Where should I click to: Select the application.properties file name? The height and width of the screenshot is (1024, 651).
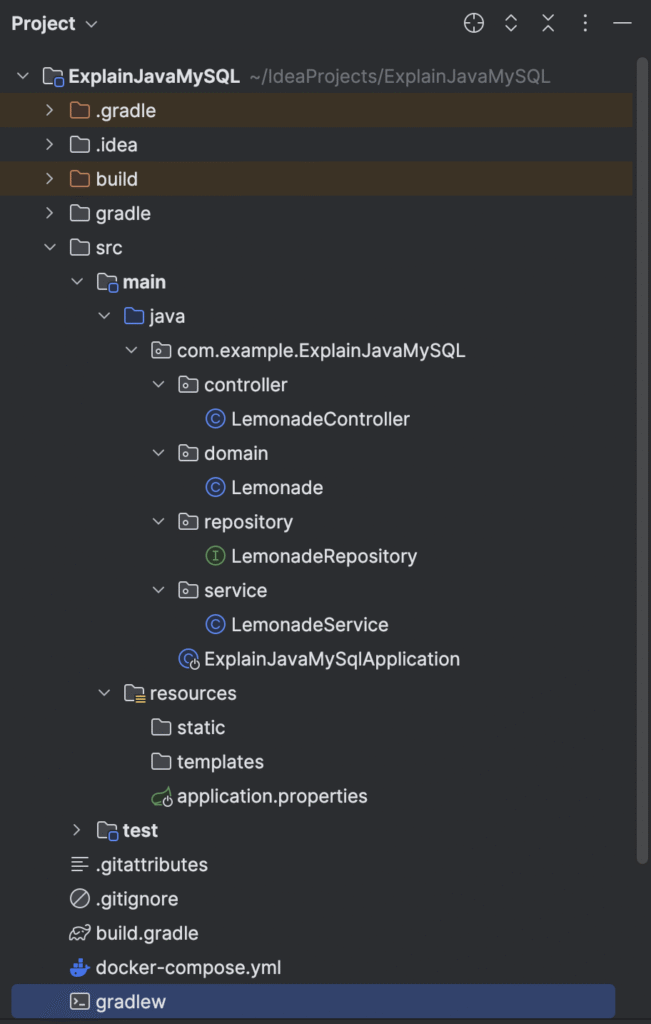(272, 796)
